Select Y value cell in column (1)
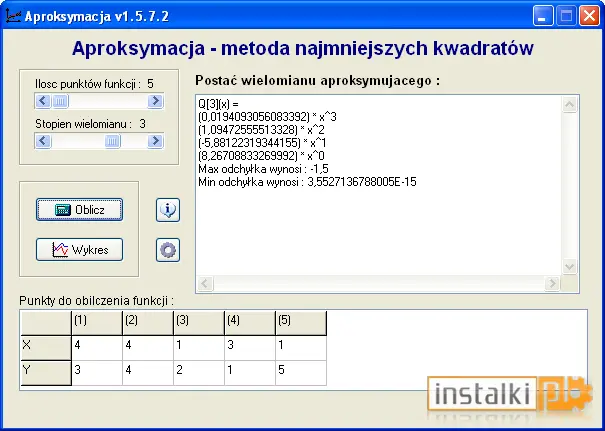This screenshot has height=431, width=605. pyautogui.click(x=97, y=373)
